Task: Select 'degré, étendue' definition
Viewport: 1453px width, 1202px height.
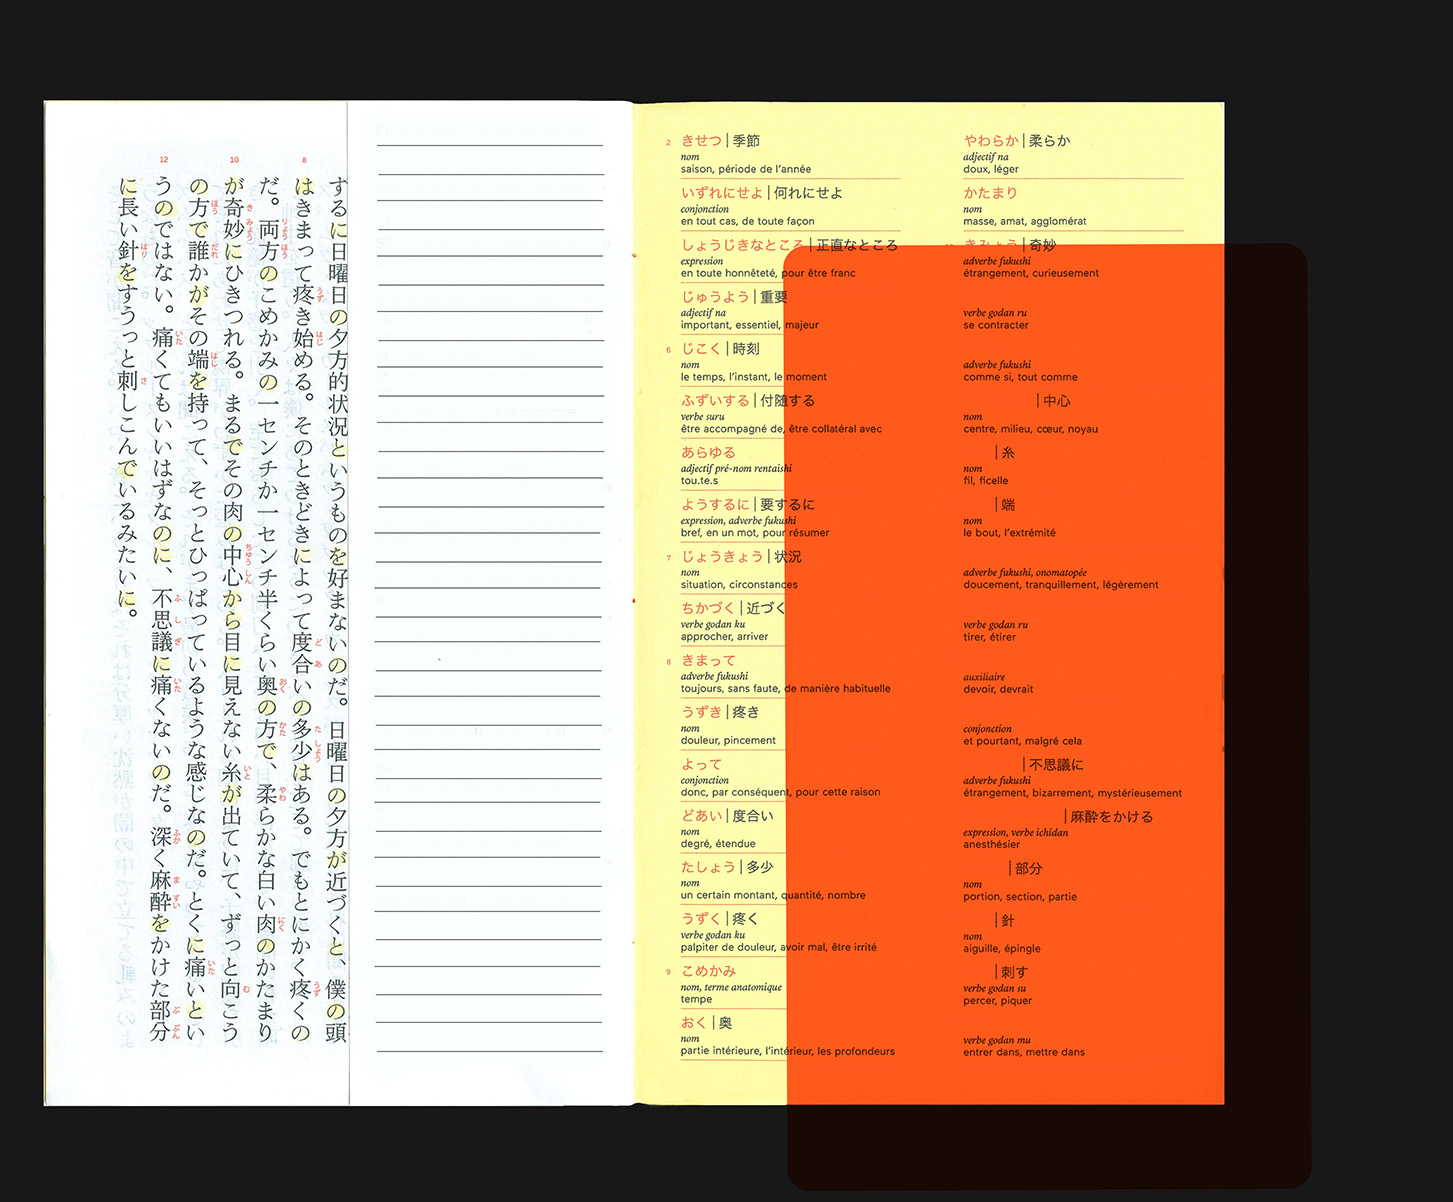Action: click(x=718, y=844)
